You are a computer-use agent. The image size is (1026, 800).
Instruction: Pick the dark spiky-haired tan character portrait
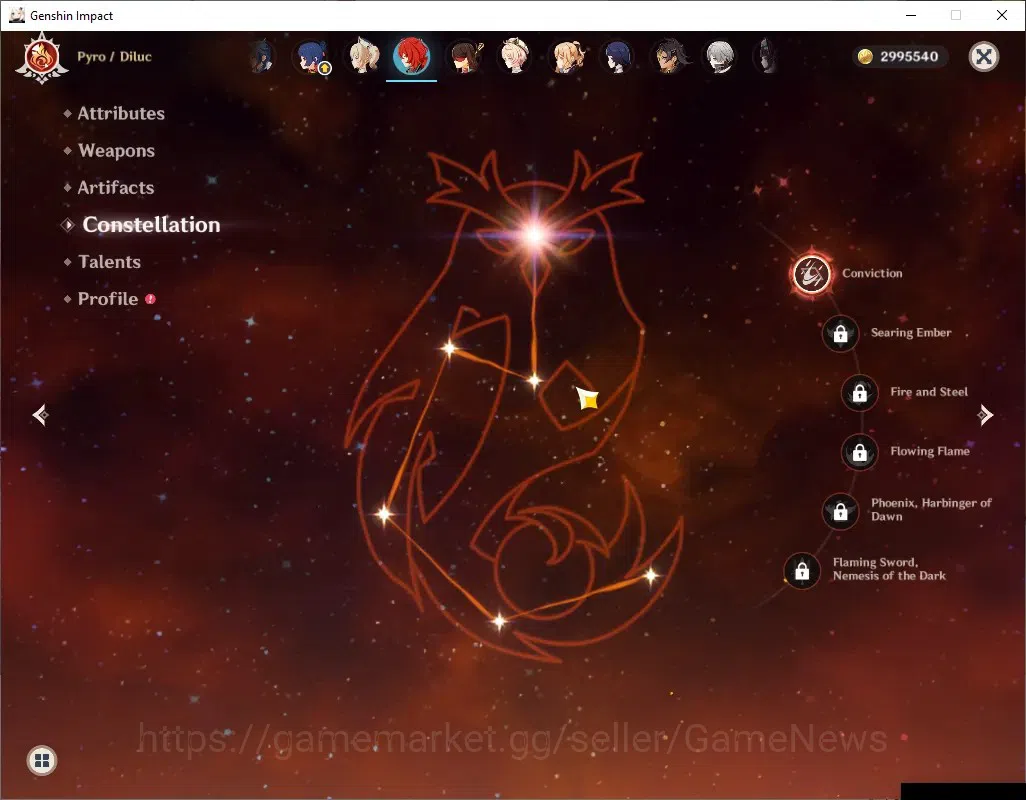(x=669, y=57)
